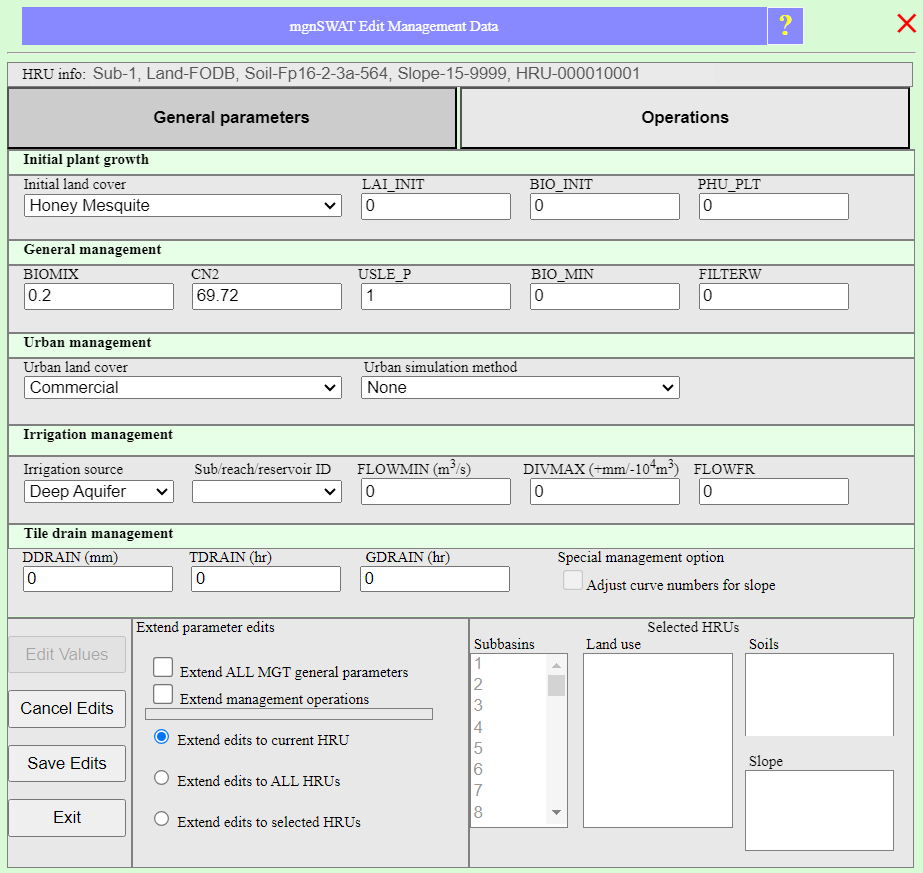Screen dimensions: 923x873
Task: Click the DIVMAX input field
Action: click(605, 492)
